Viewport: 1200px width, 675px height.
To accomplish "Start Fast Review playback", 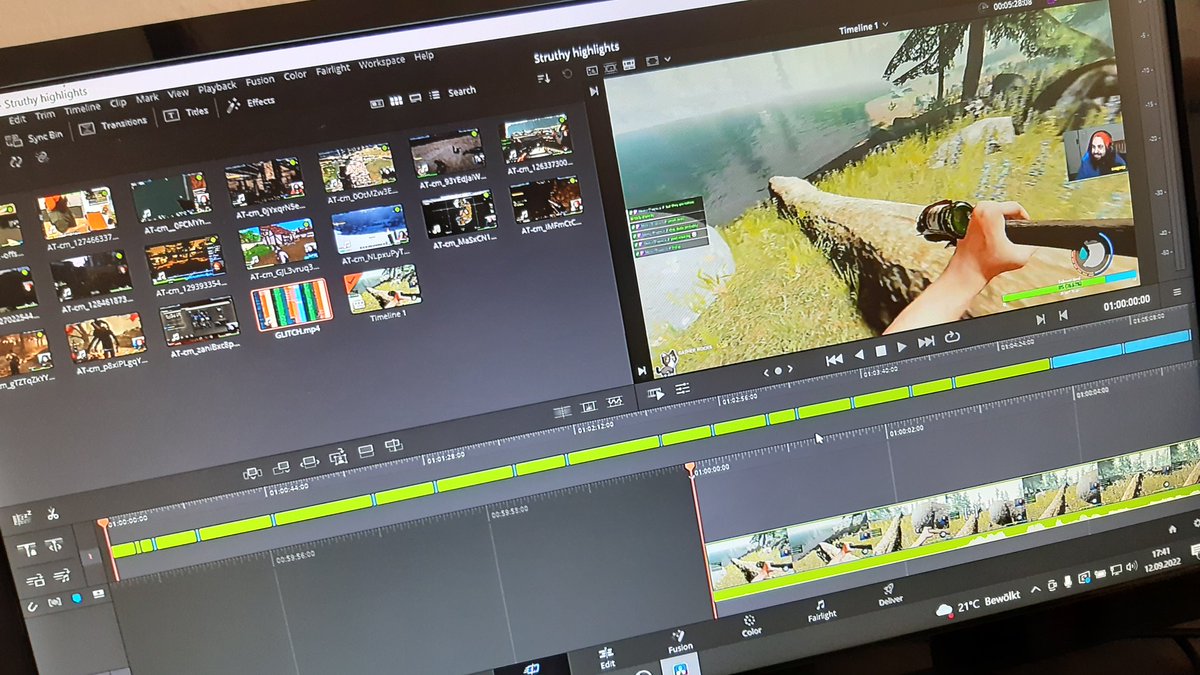I will pos(656,393).
